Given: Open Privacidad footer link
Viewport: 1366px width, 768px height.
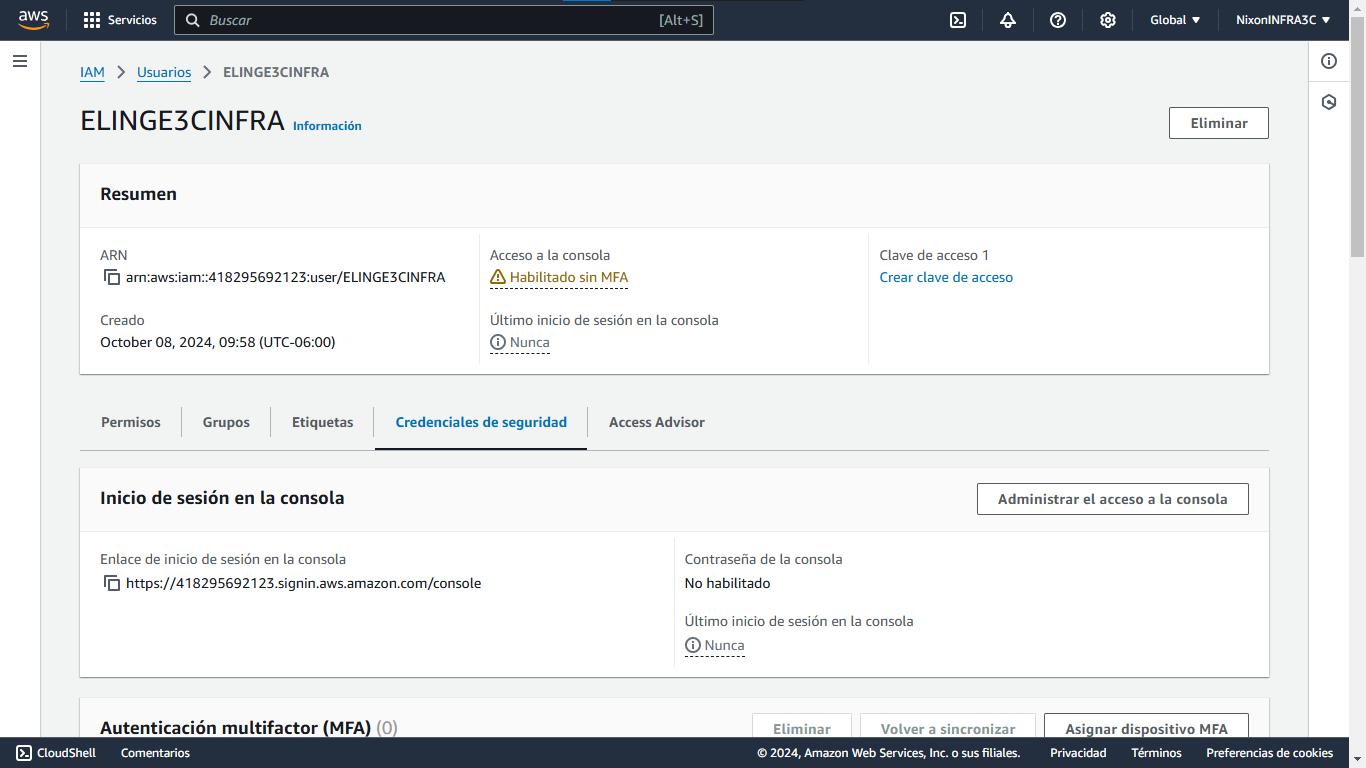Looking at the screenshot, I should tap(1078, 753).
